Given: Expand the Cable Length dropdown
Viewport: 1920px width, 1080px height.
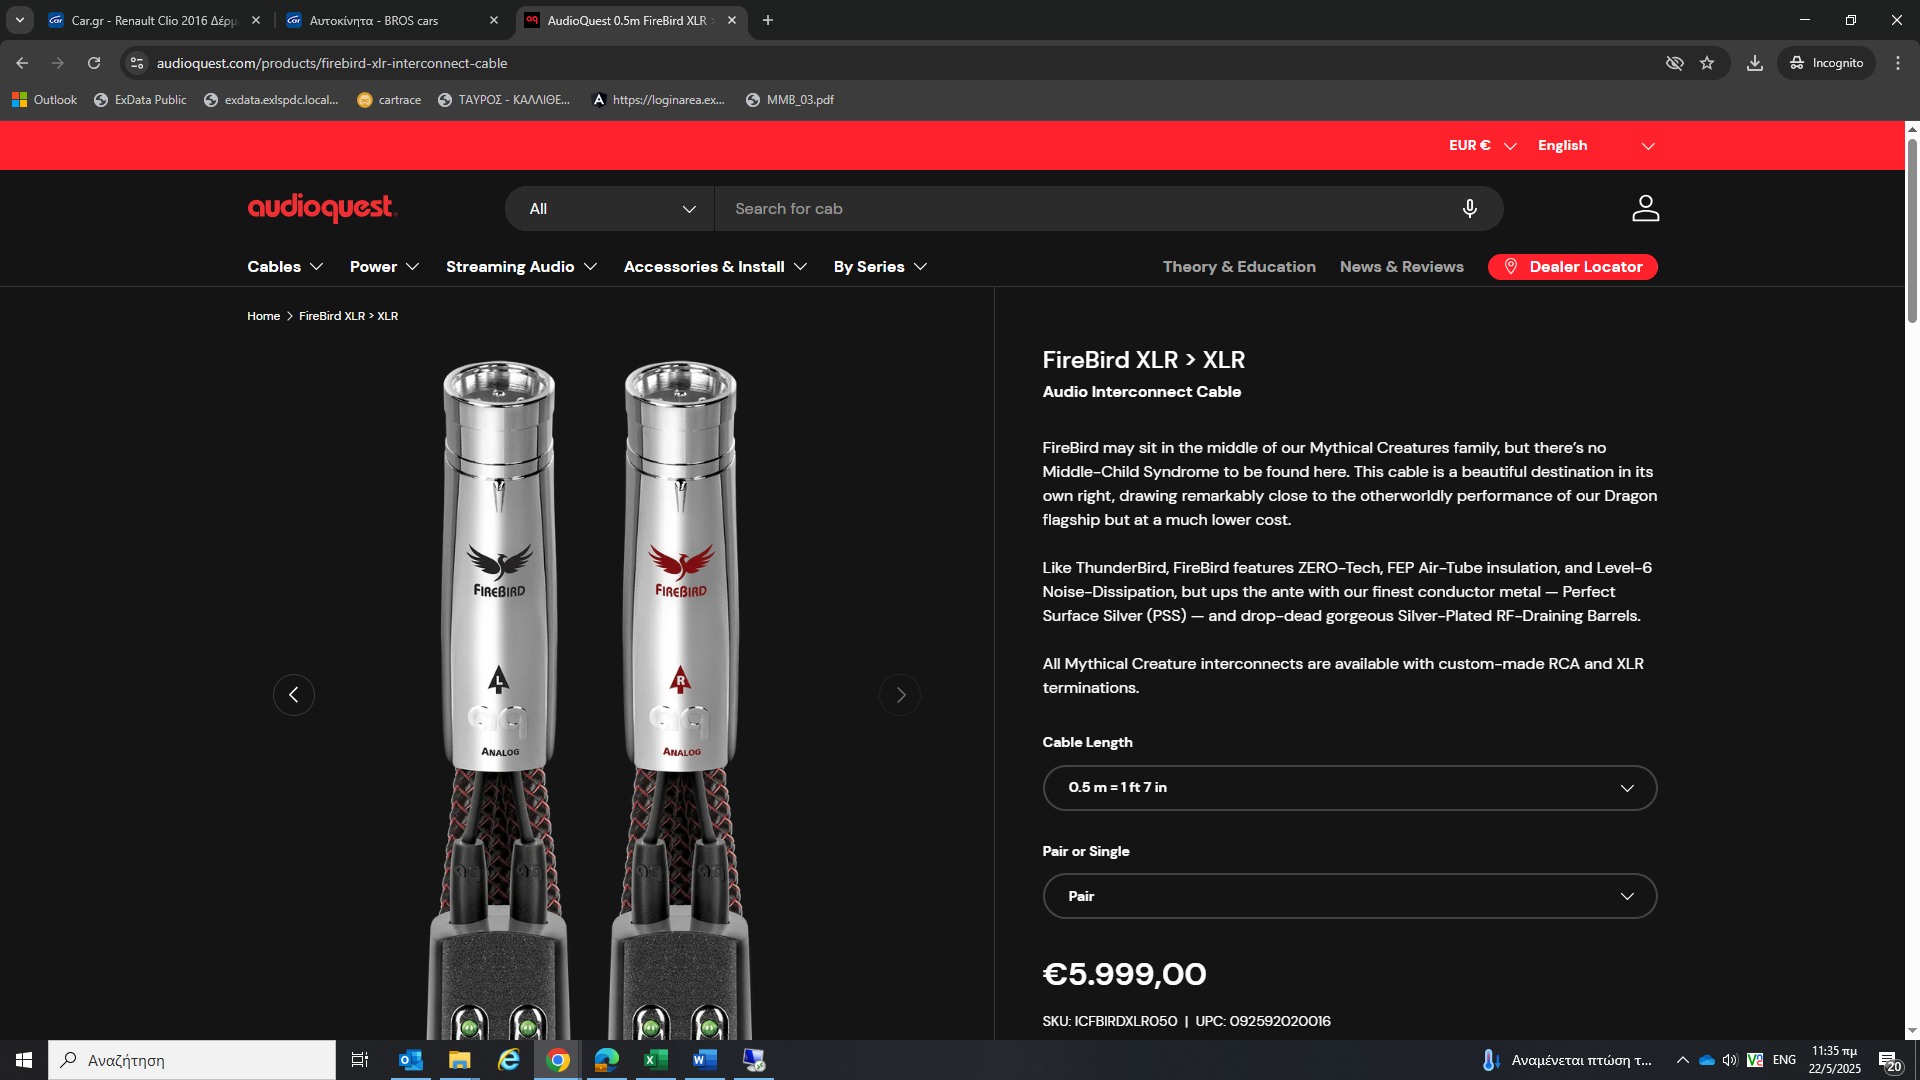Looking at the screenshot, I should (1349, 788).
